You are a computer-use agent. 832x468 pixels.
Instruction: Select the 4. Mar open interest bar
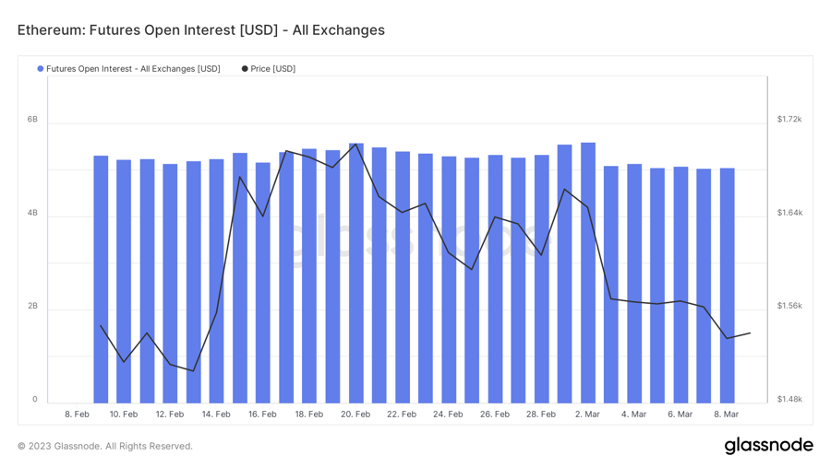(634, 284)
